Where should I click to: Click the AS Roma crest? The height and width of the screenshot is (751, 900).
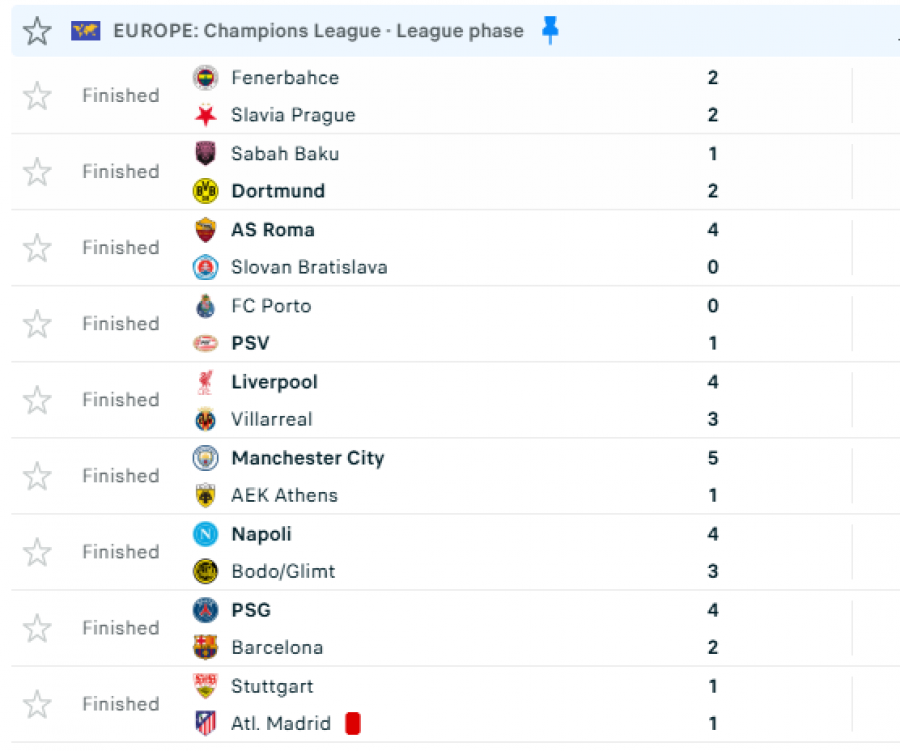205,230
